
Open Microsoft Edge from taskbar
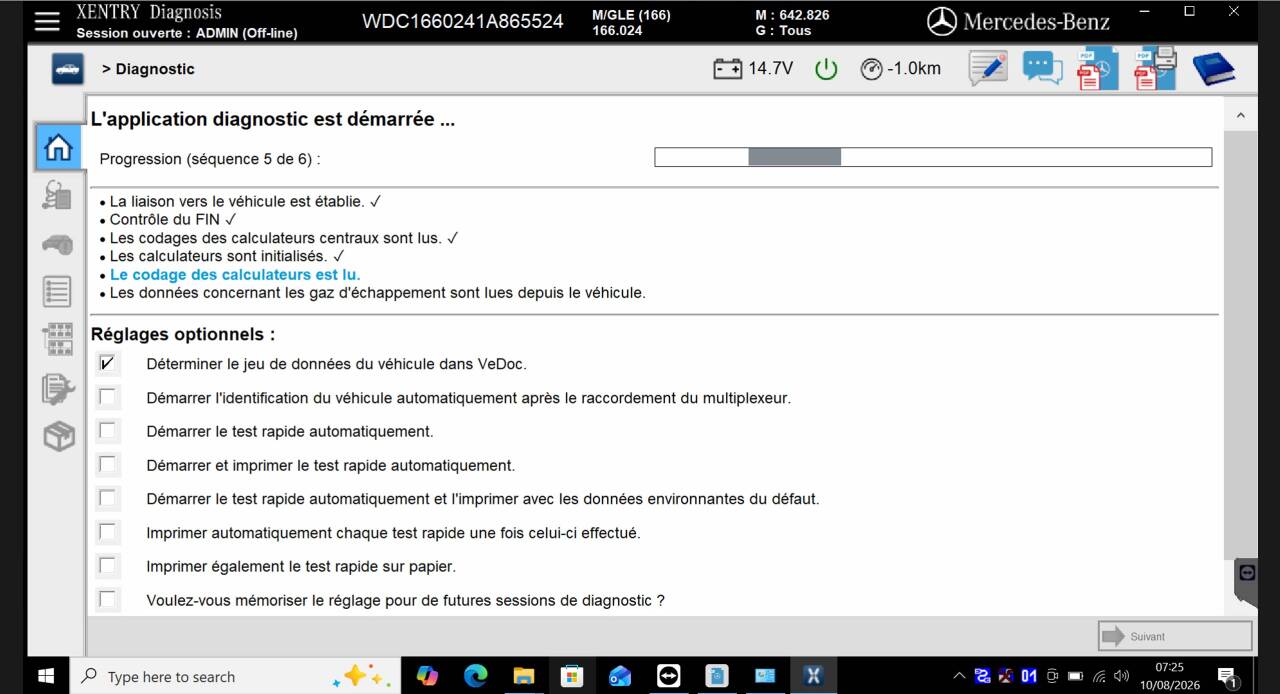tap(475, 676)
